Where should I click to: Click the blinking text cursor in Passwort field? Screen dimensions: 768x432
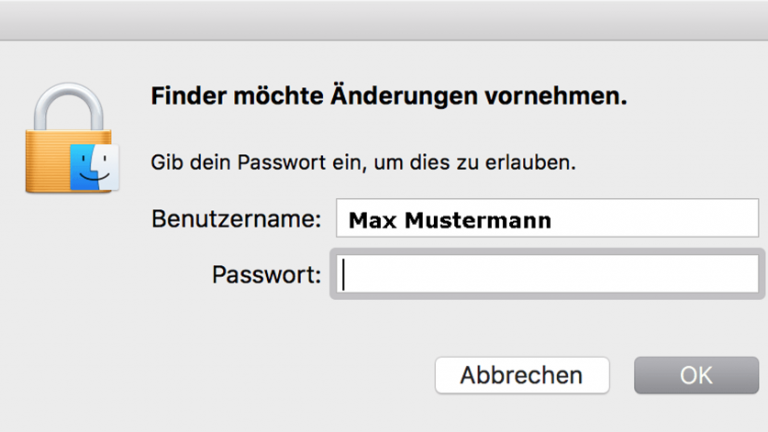tap(343, 275)
